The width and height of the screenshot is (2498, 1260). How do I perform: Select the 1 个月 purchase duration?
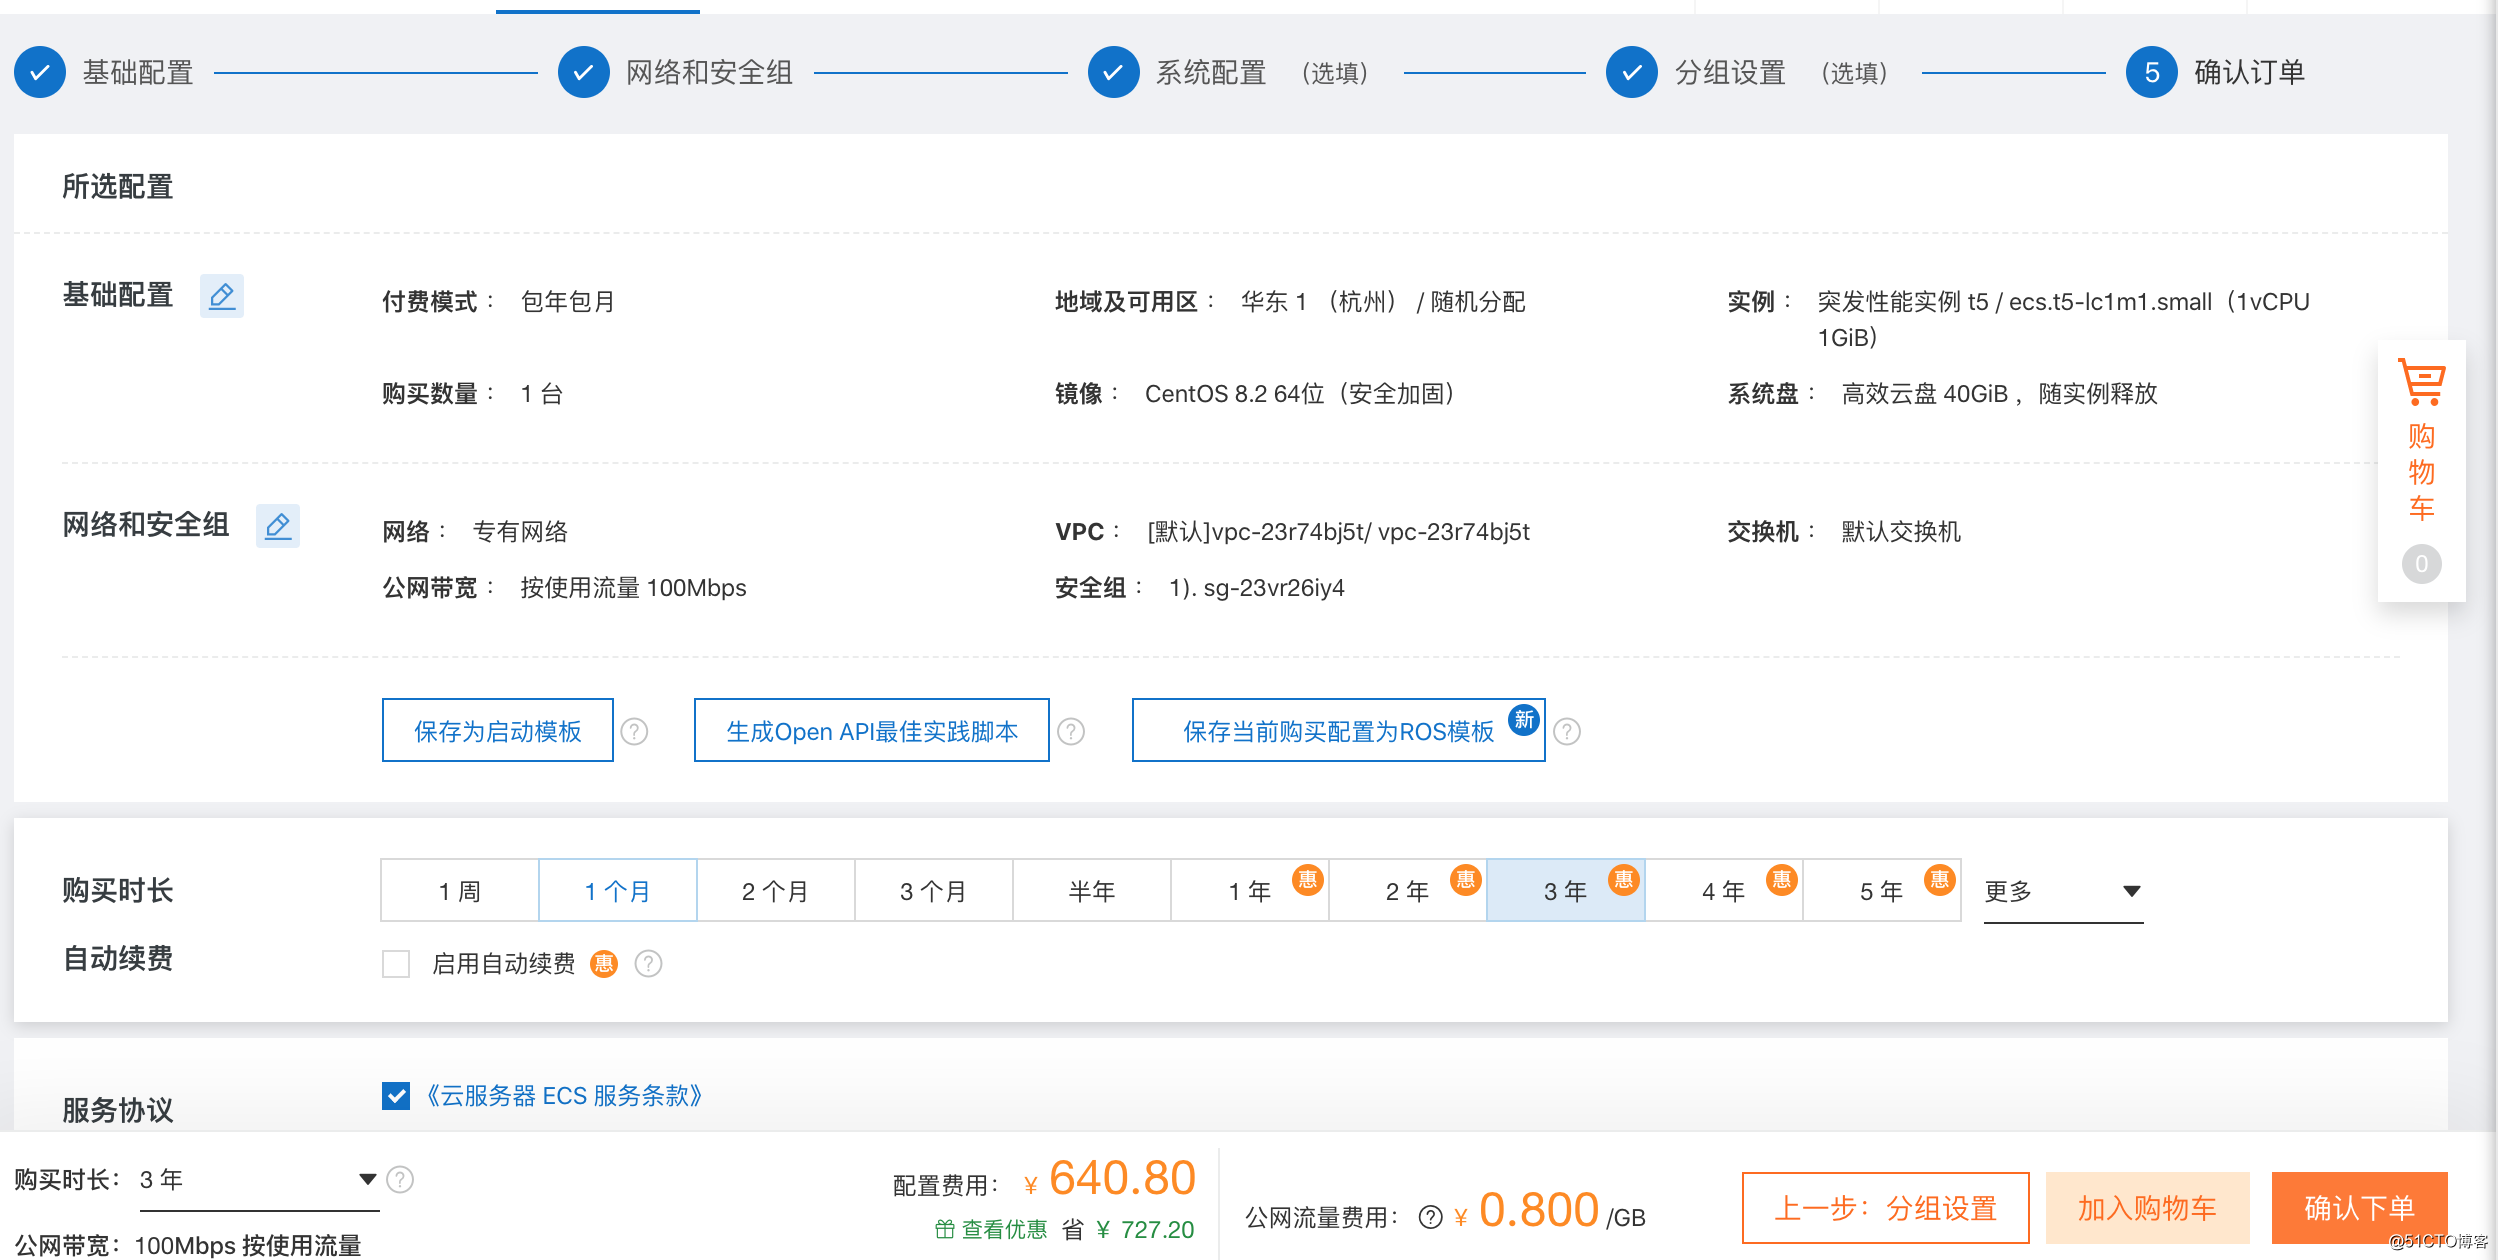coord(617,891)
